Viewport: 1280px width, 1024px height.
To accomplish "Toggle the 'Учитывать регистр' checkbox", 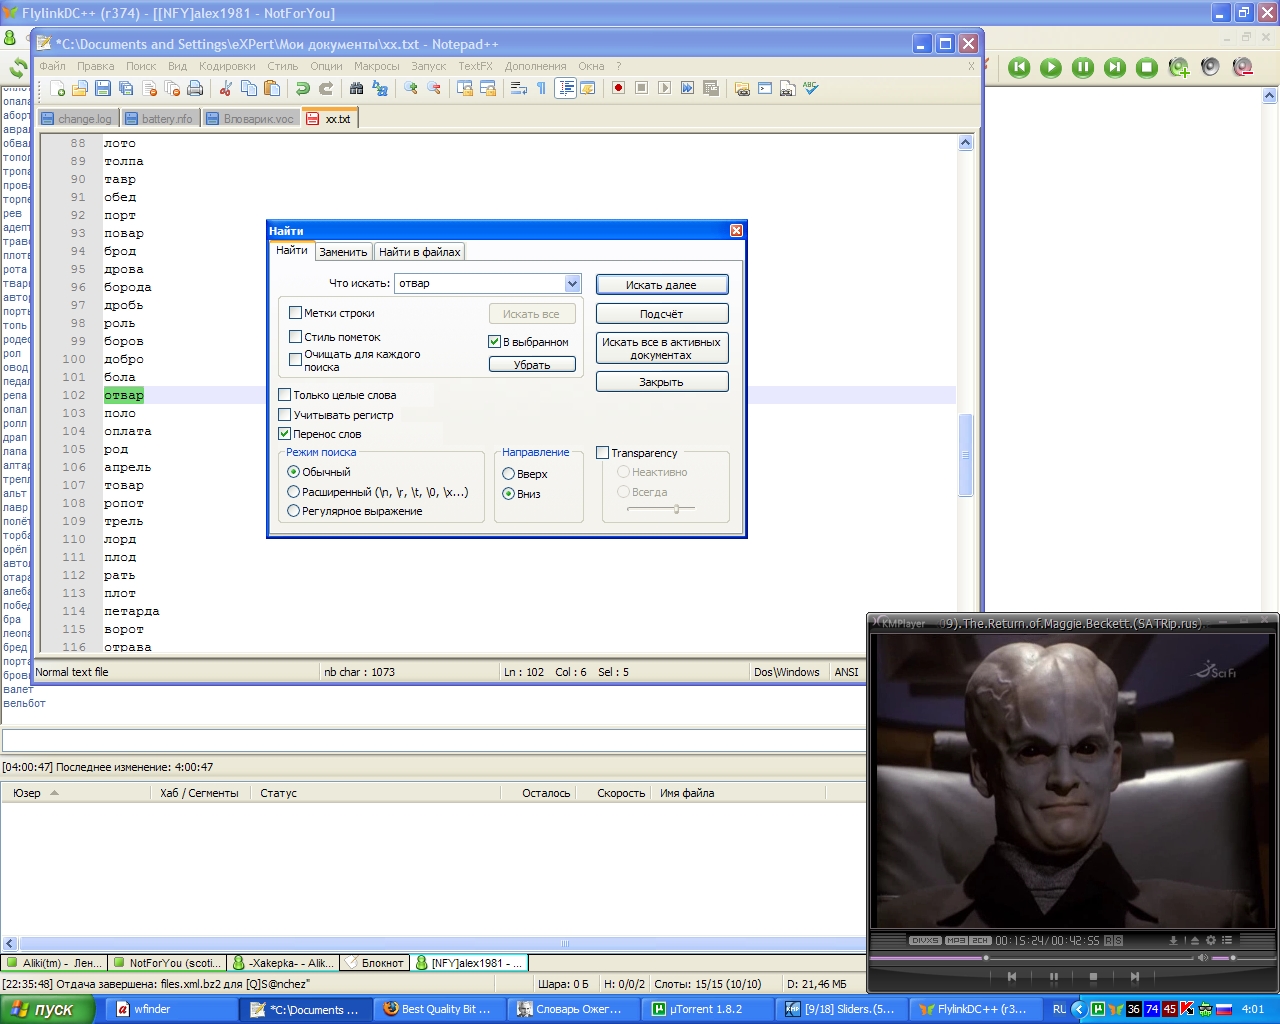I will point(285,415).
